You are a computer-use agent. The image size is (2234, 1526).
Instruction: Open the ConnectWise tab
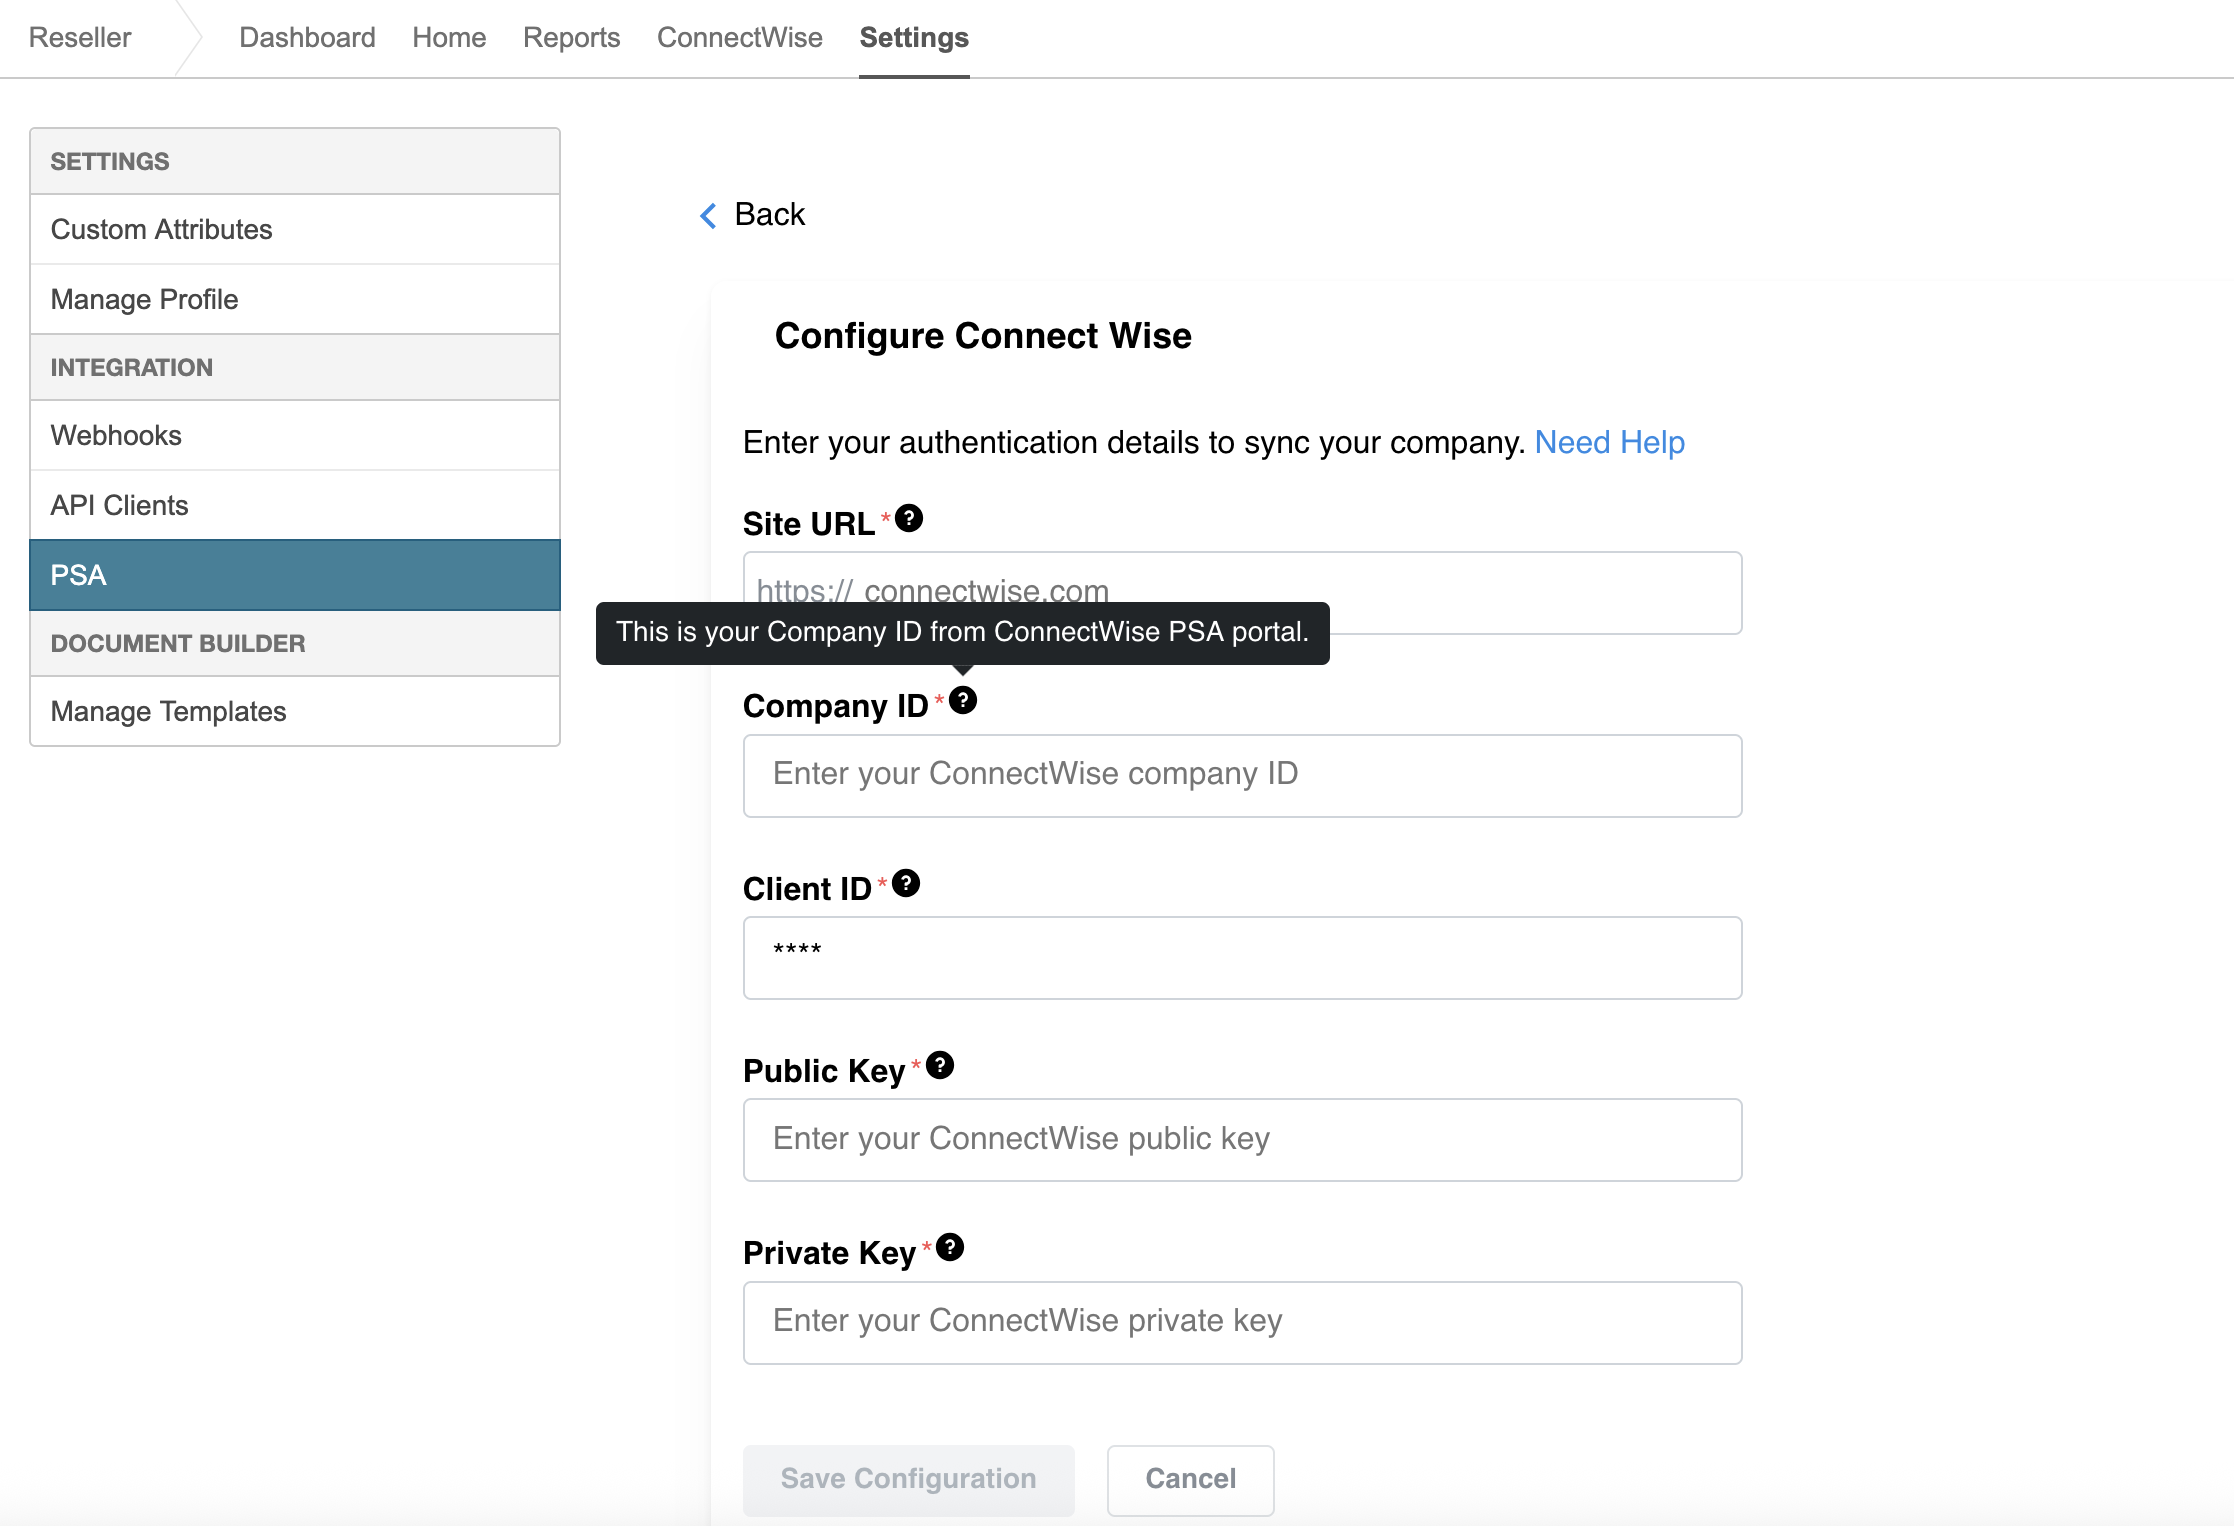pos(740,37)
